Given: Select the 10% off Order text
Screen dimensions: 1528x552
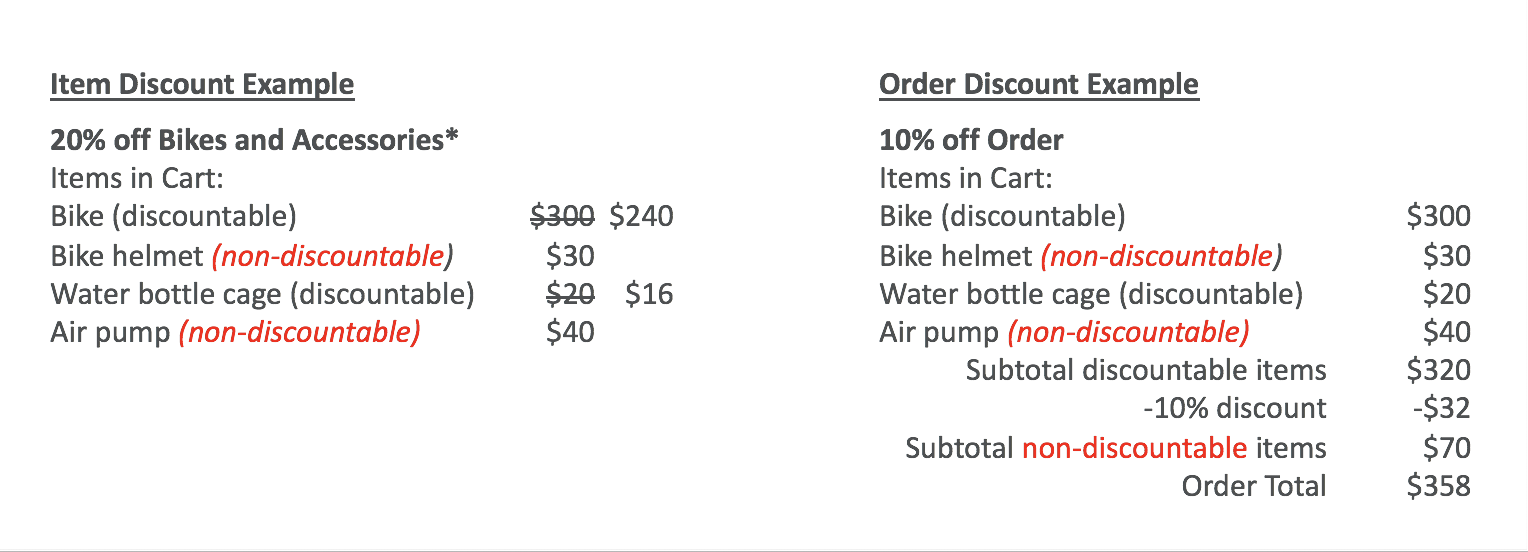Looking at the screenshot, I should pyautogui.click(x=971, y=139).
